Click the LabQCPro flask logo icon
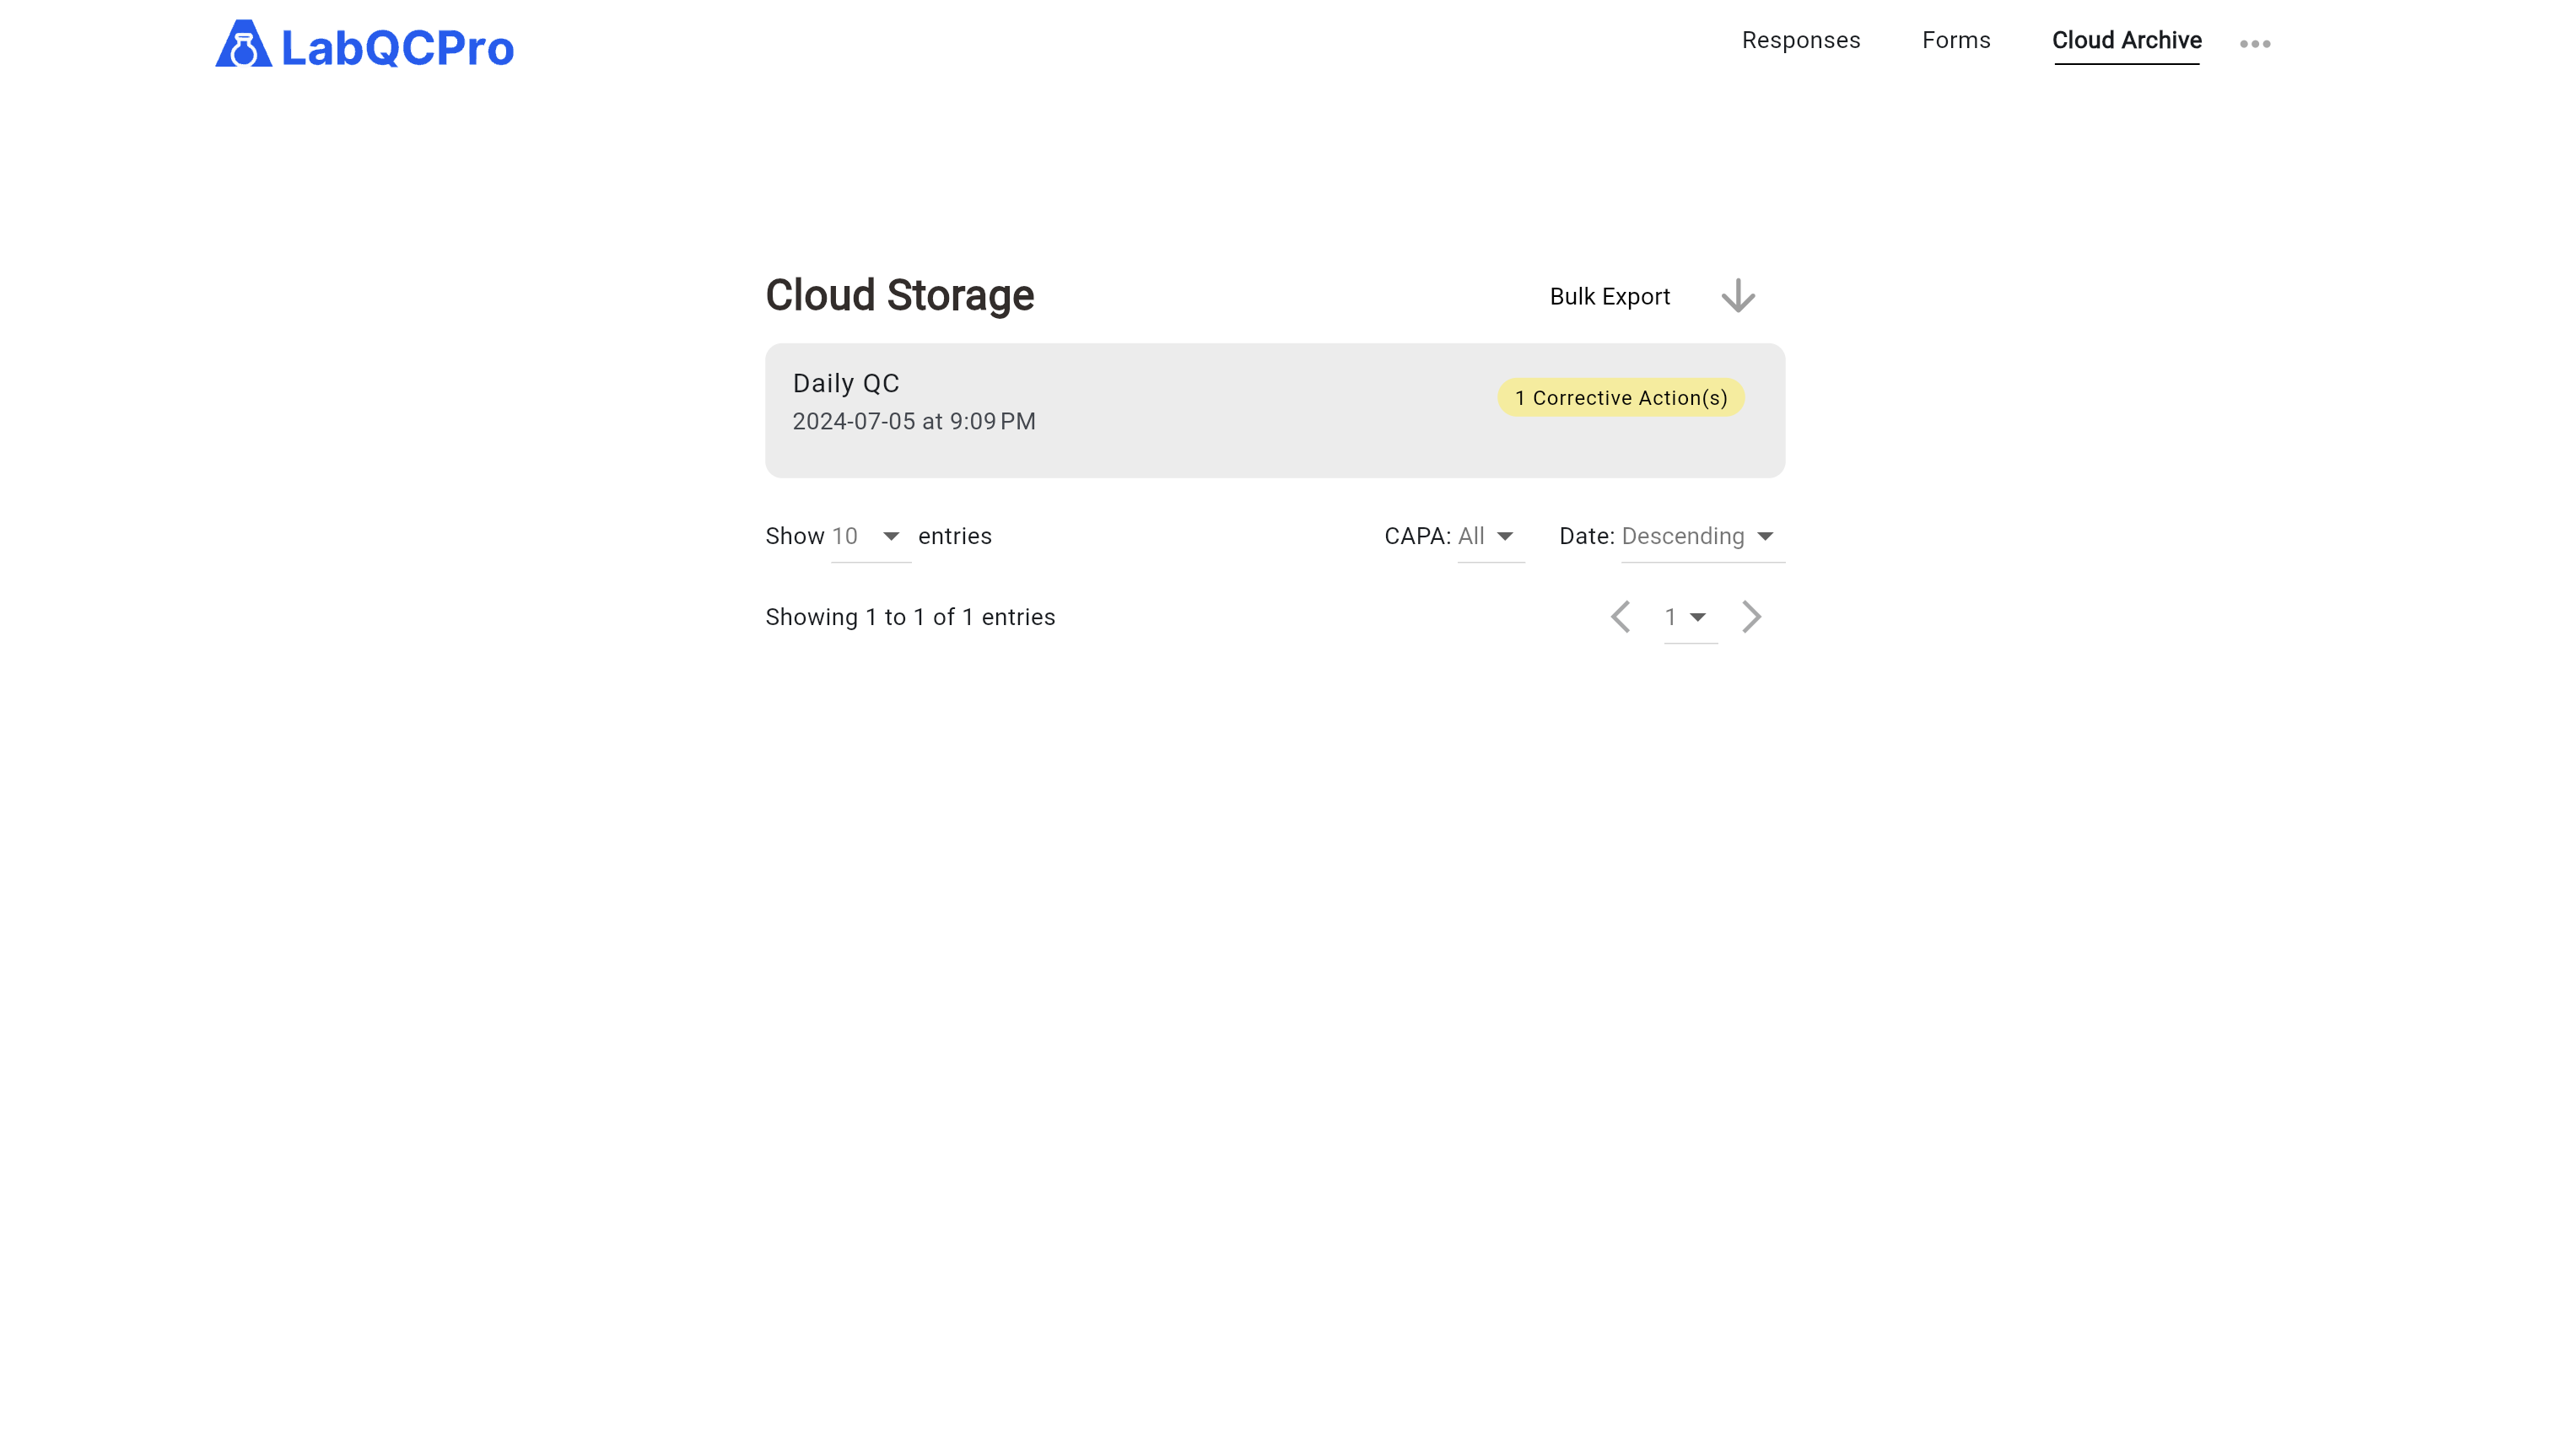Screen dimensions: 2551x1456 tap(243, 45)
